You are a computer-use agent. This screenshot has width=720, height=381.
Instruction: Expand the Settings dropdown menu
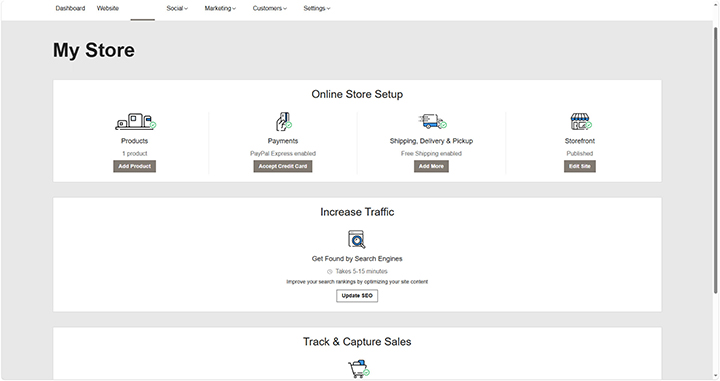pos(317,8)
